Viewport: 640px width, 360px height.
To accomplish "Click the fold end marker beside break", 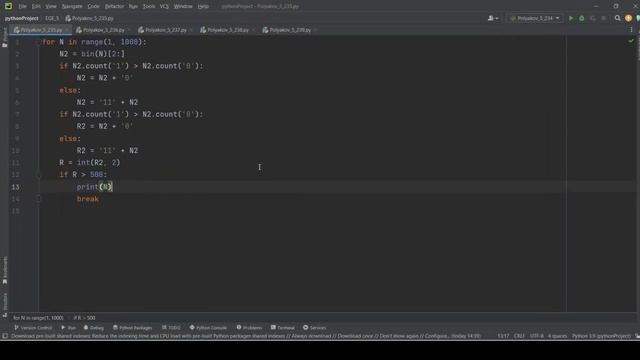I will [39, 199].
